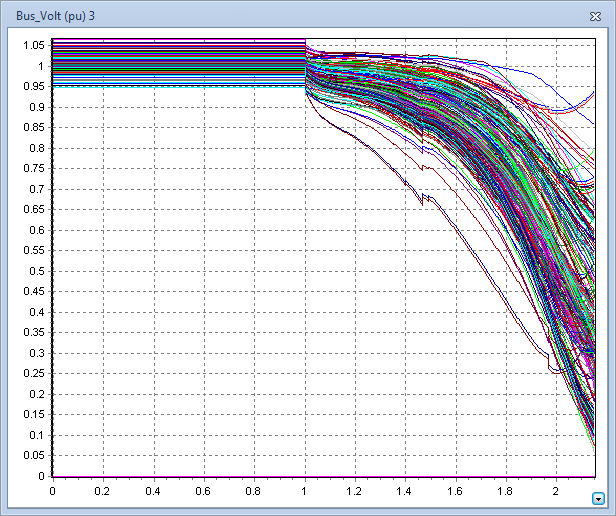Open the plot options dropdown arrow

[598, 499]
